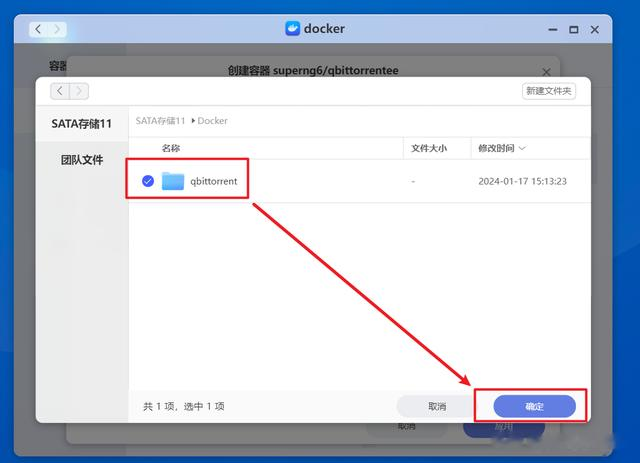
Task: Close the docker window
Action: pos(594,29)
